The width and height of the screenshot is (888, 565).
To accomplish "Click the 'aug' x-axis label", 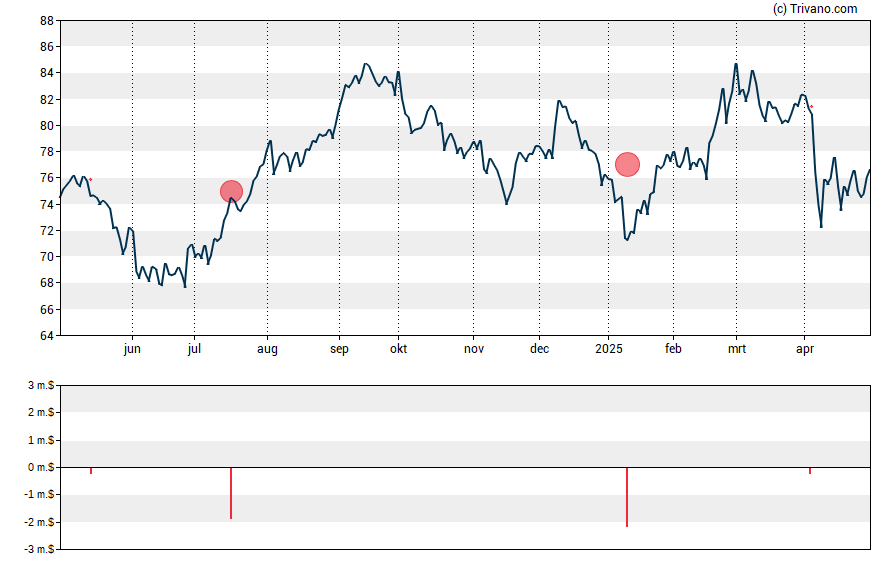I will click(267, 349).
